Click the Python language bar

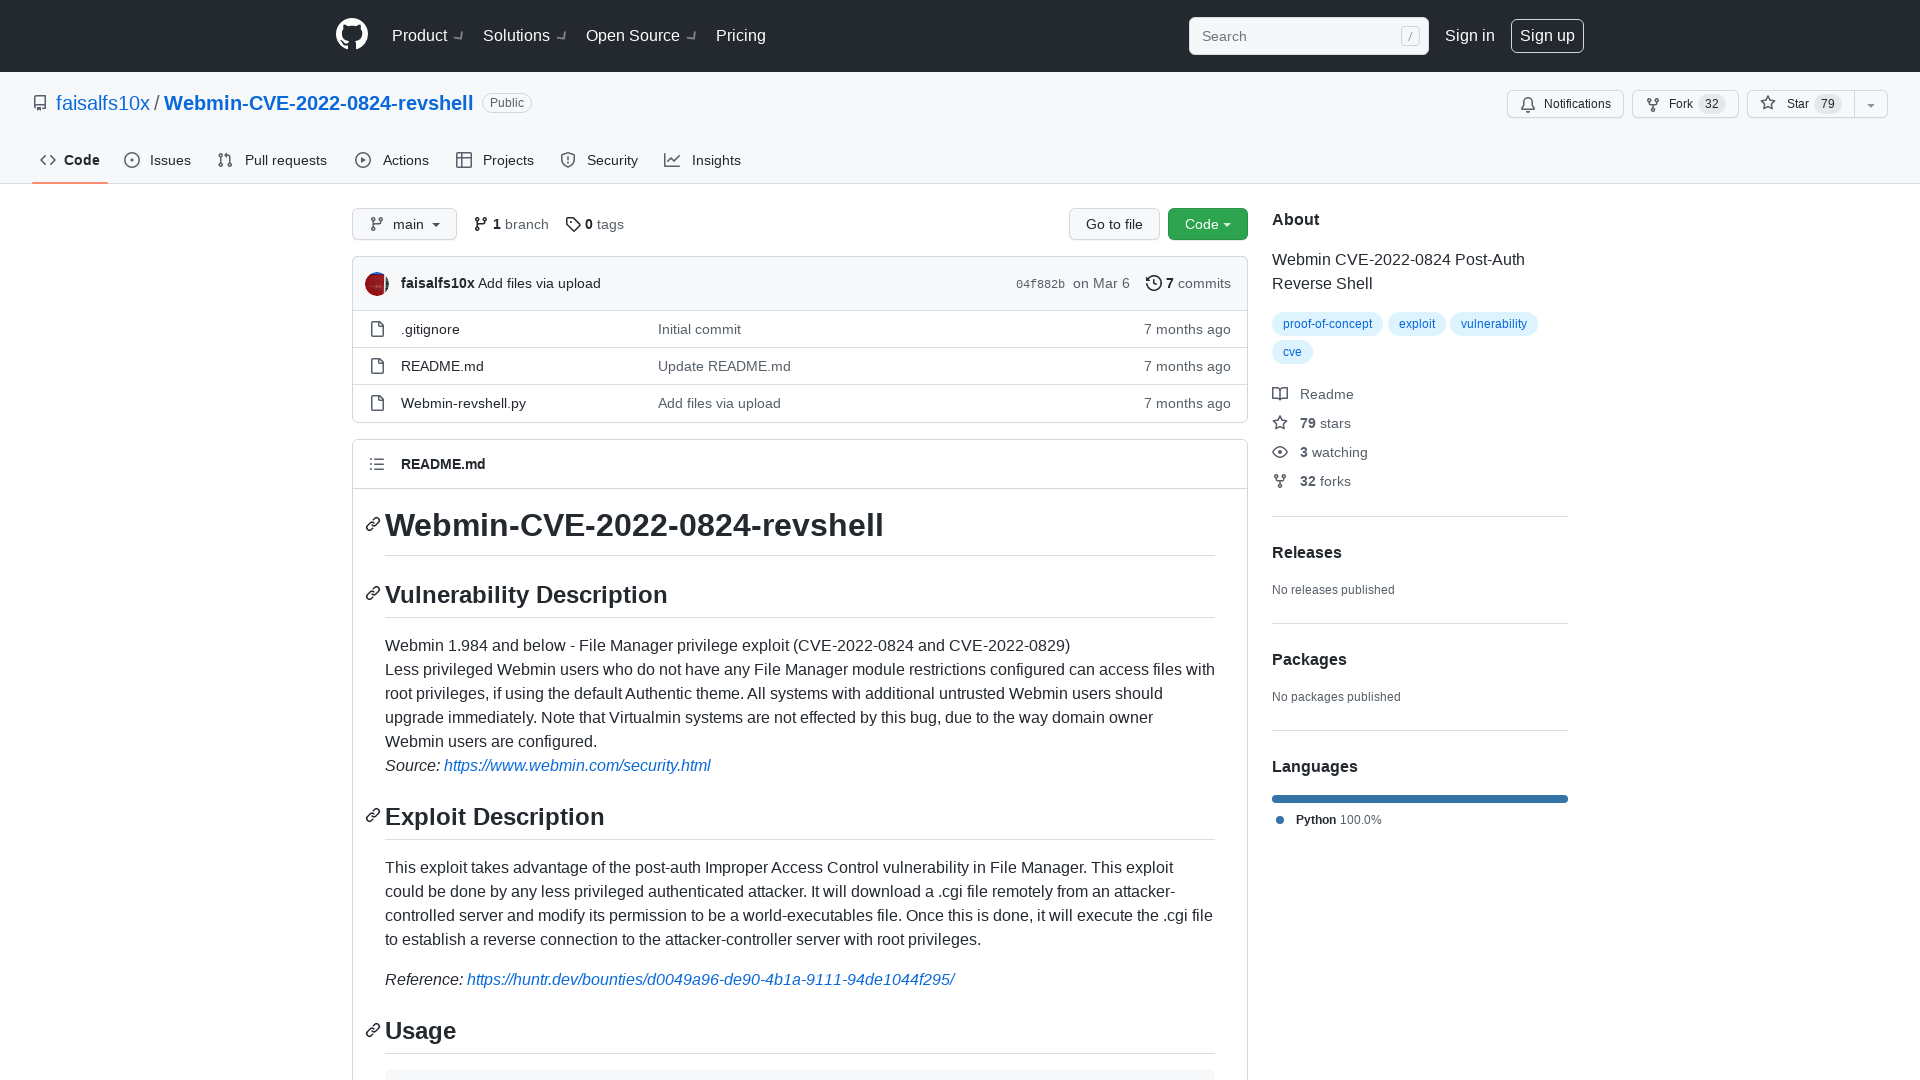click(1420, 799)
